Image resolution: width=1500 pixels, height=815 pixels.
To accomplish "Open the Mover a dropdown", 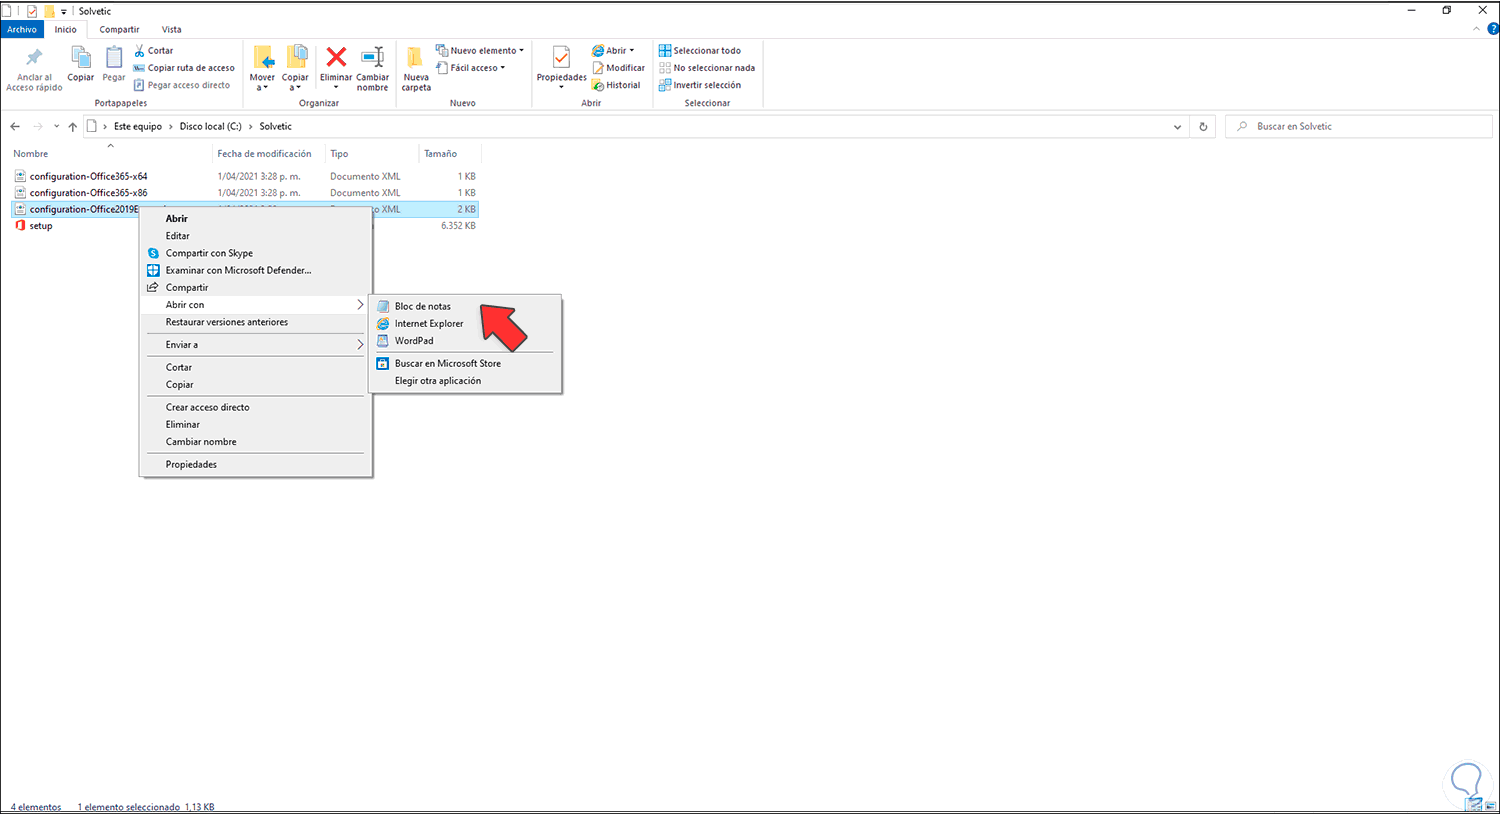I will pos(262,69).
